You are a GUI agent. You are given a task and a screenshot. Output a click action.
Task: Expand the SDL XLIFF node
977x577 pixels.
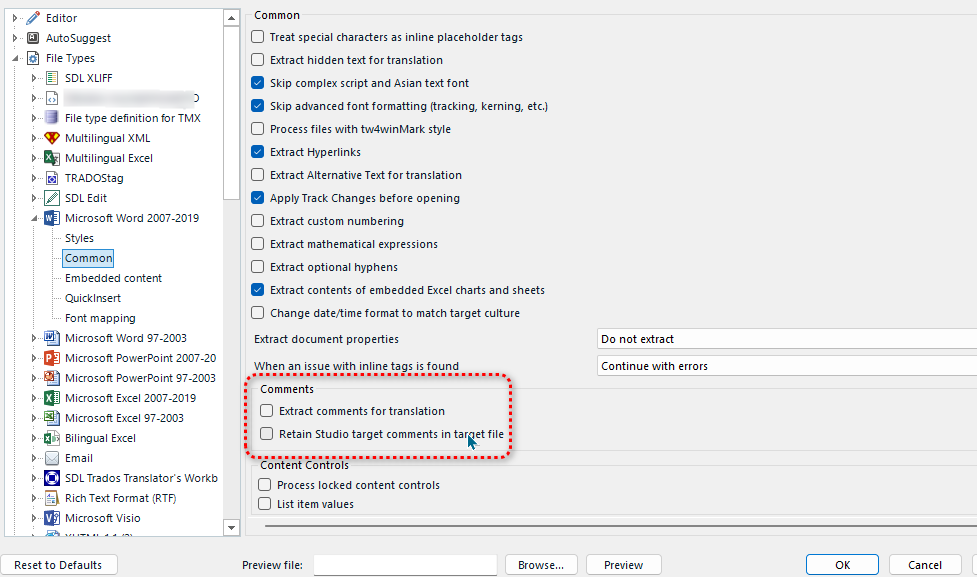34,78
